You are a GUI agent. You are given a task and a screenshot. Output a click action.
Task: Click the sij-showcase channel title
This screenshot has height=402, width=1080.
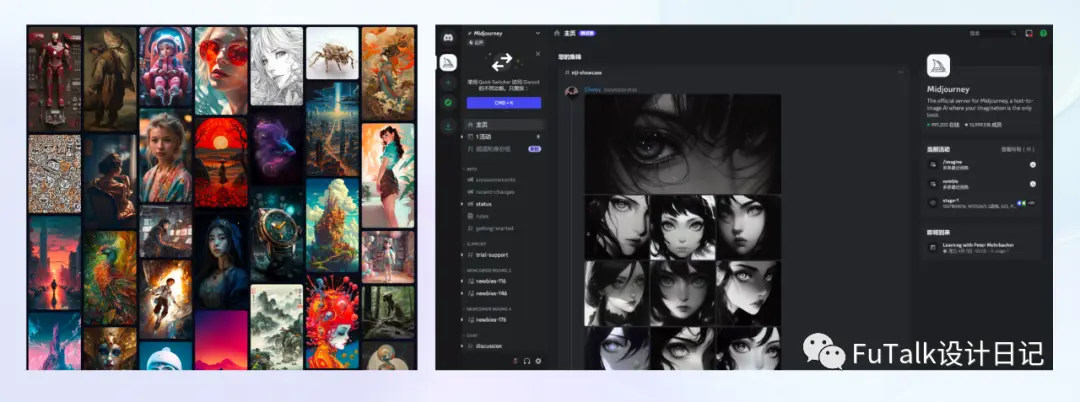pyautogui.click(x=586, y=72)
